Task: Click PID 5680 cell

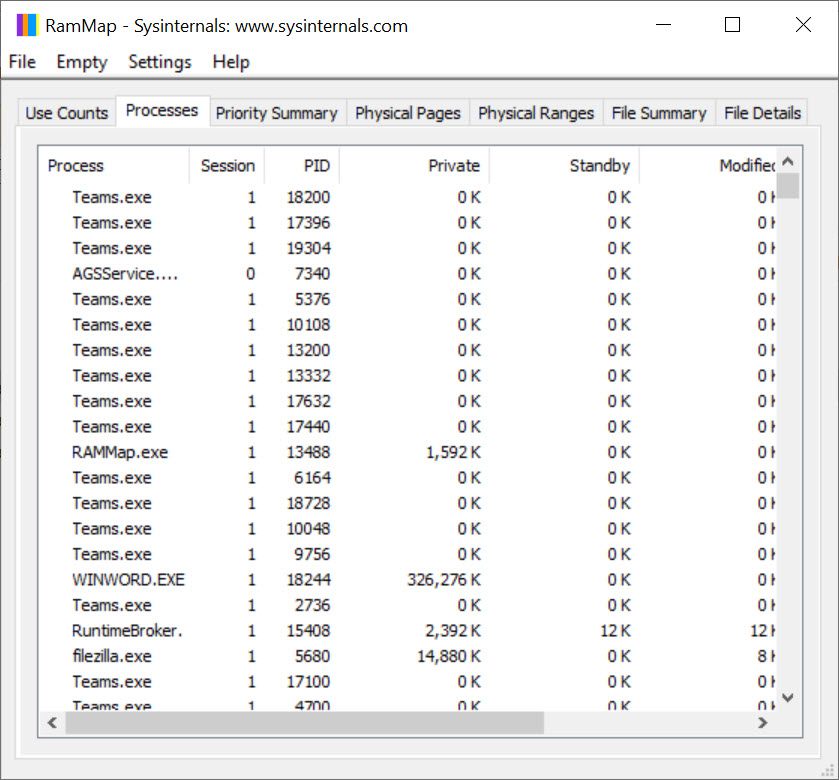Action: pyautogui.click(x=312, y=656)
